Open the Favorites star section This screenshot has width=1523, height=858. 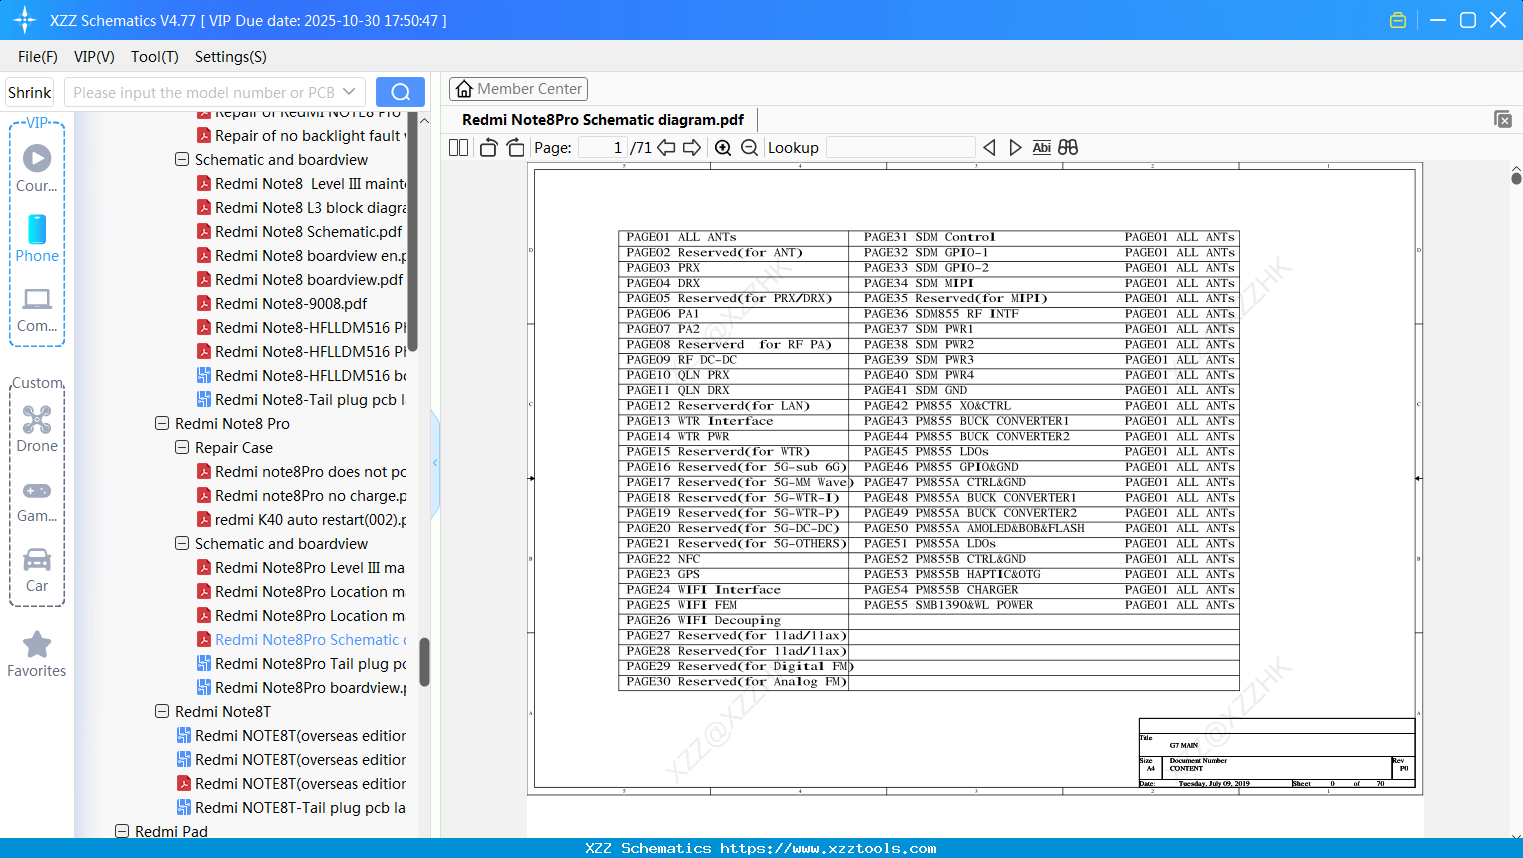click(37, 655)
